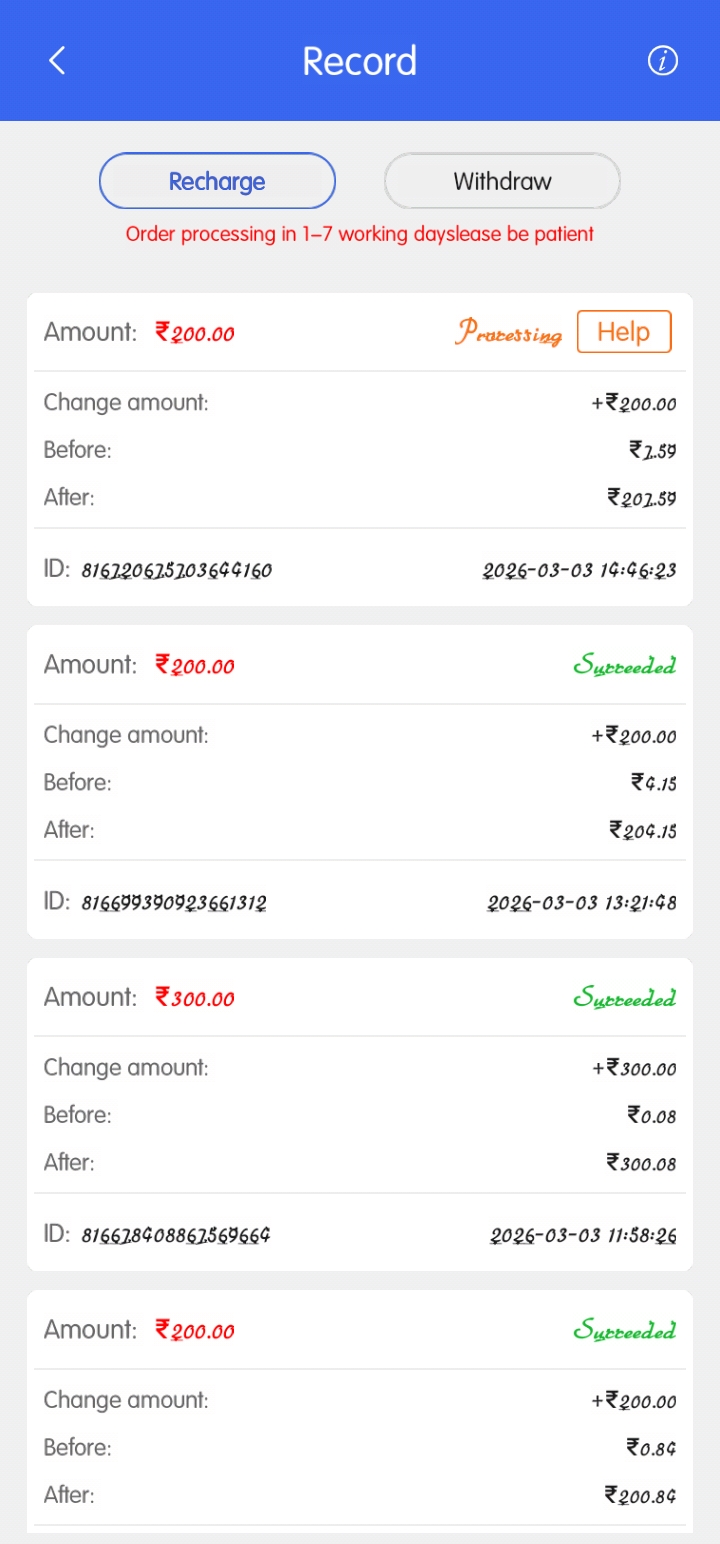720x1544 pixels.
Task: Click the After balance ₹207.59
Action: click(642, 497)
